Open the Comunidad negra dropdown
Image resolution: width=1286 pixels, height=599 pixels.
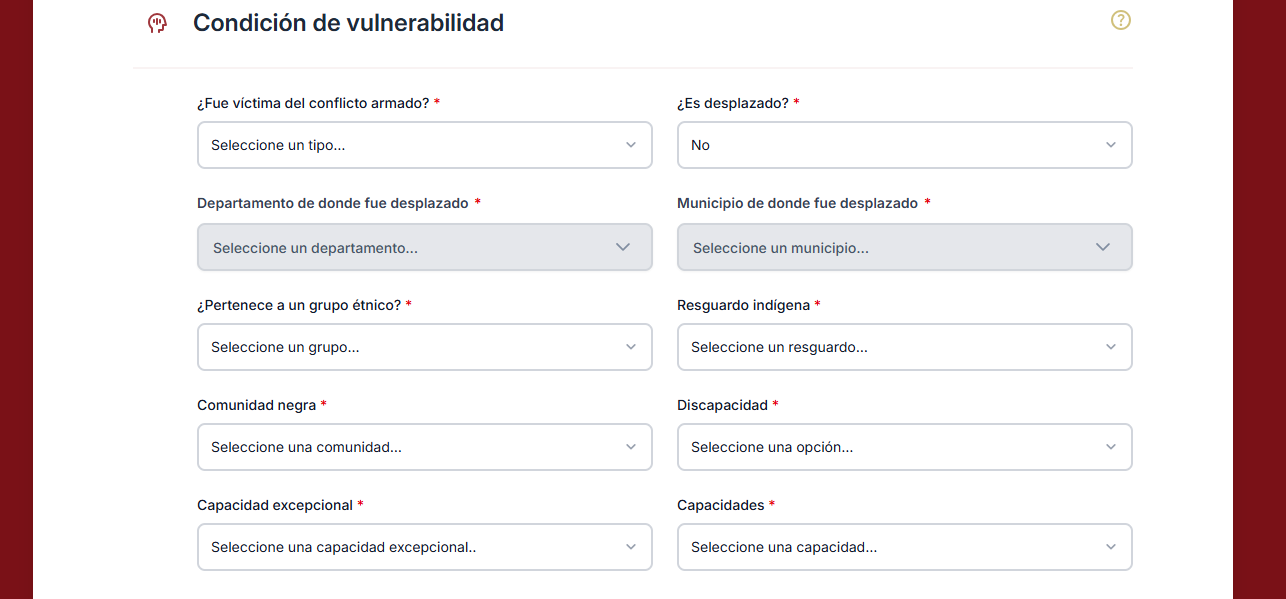coord(425,447)
